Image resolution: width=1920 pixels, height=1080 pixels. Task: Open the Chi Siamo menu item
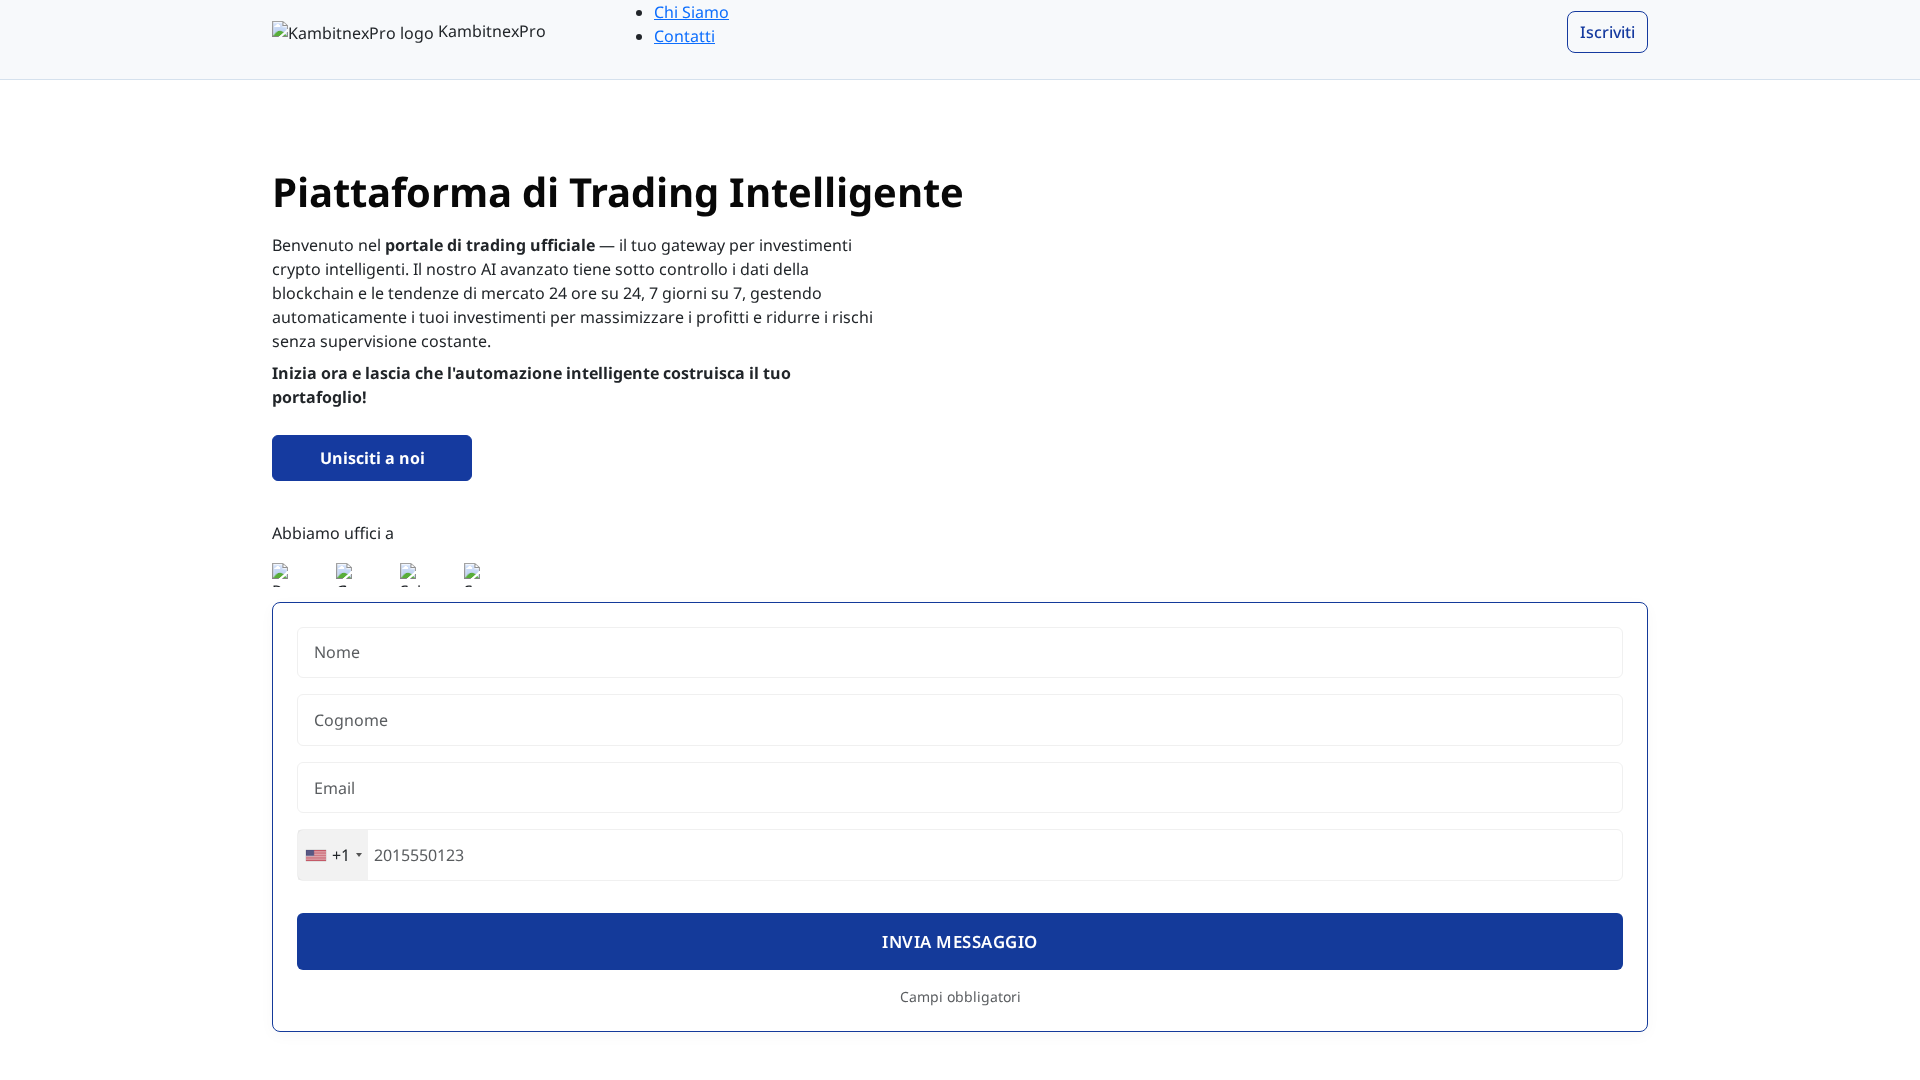691,12
